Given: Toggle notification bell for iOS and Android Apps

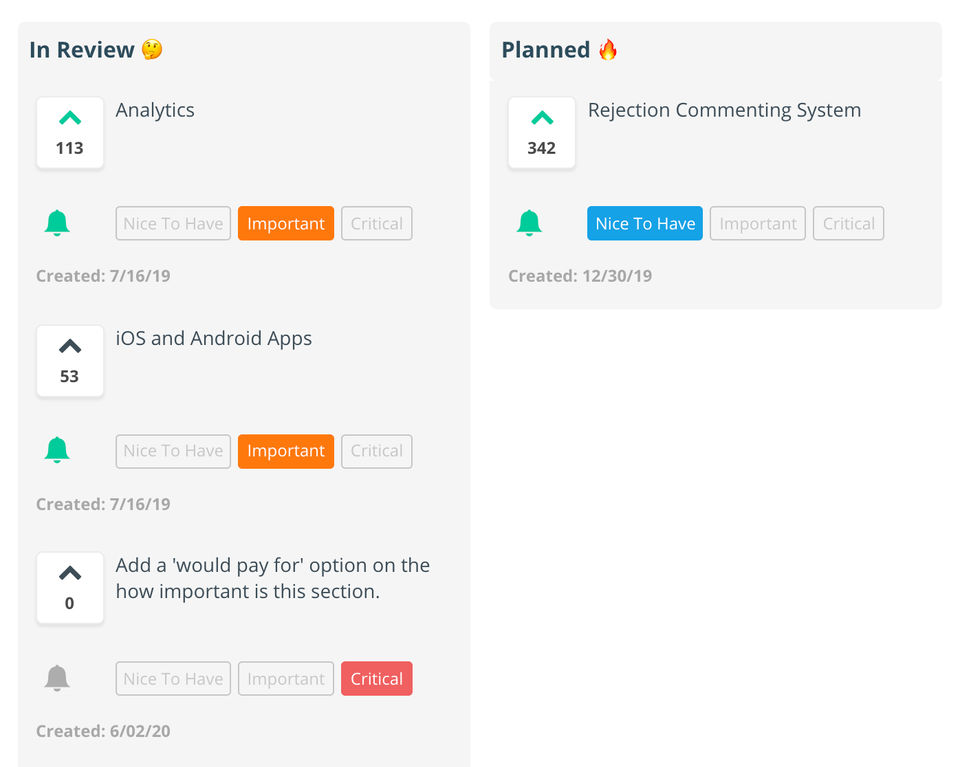Looking at the screenshot, I should pyautogui.click(x=57, y=451).
